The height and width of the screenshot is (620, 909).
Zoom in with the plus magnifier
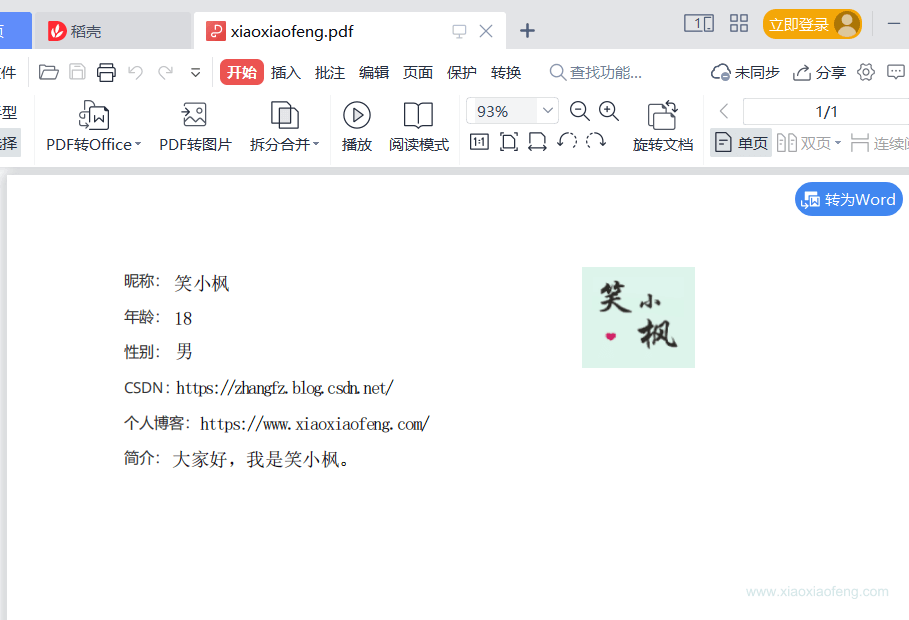(x=609, y=111)
